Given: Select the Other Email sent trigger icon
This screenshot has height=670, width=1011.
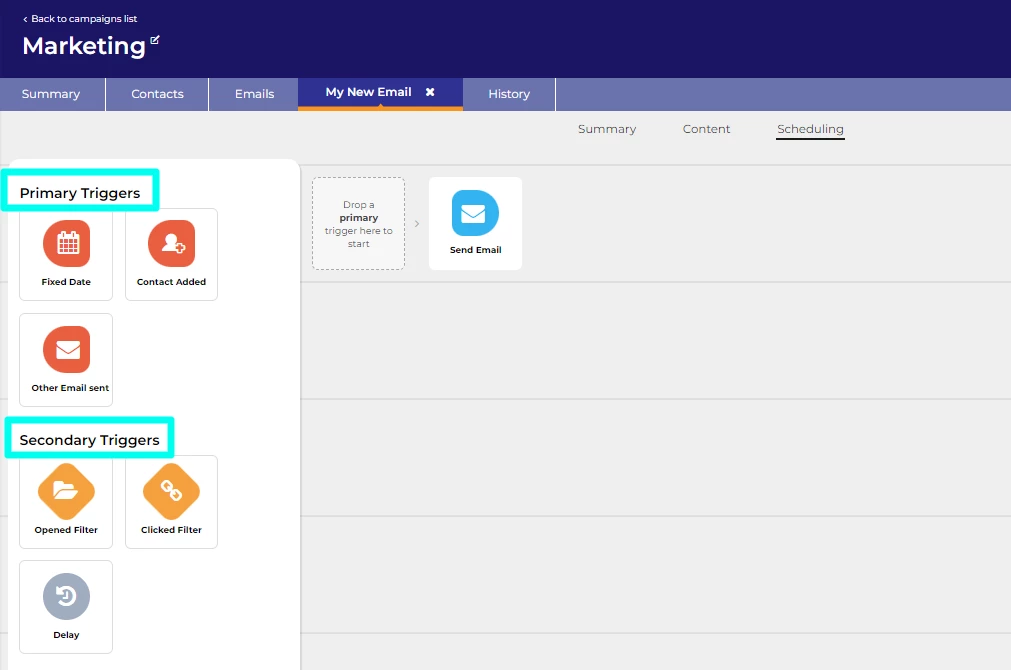Looking at the screenshot, I should click(66, 349).
